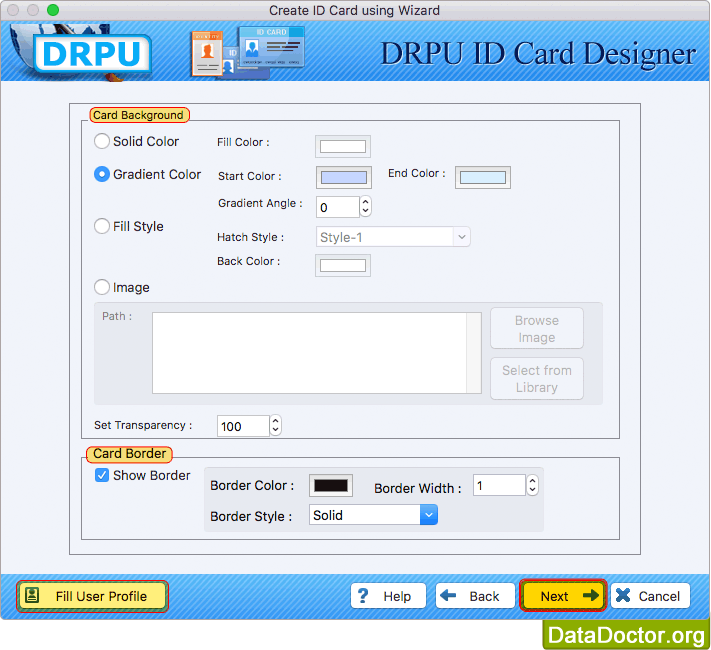The image size is (711, 650).
Task: Click the Gradient Angle value field
Action: coord(338,207)
